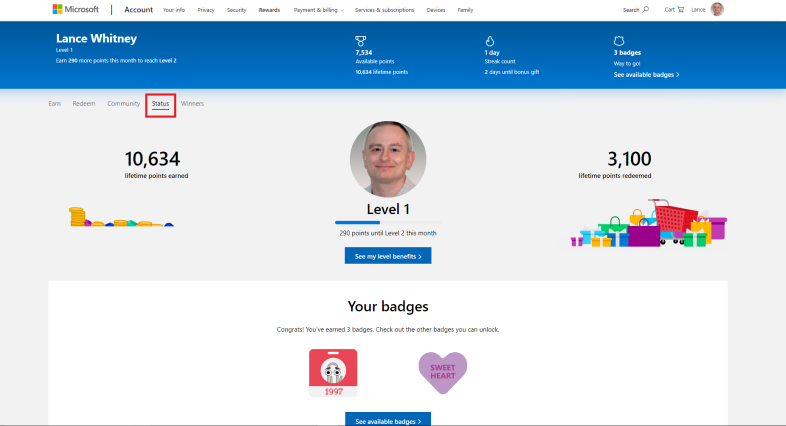This screenshot has width=786, height=426.
Task: Click Lance's profile avatar in header
Action: (717, 10)
